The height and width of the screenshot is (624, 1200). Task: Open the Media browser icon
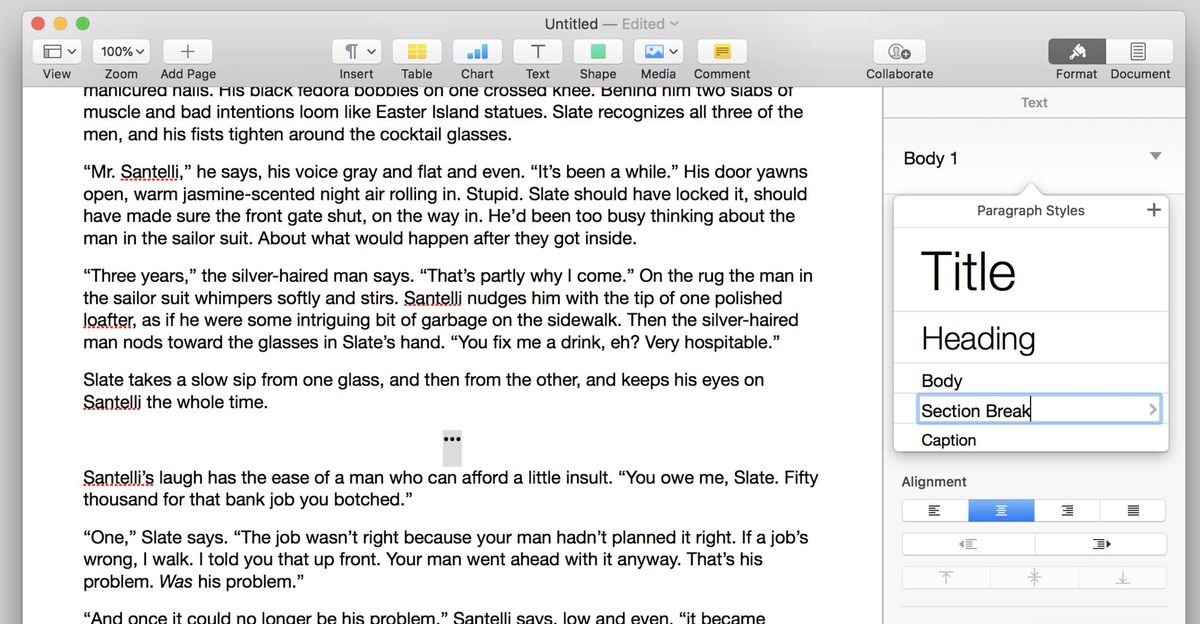click(x=652, y=52)
